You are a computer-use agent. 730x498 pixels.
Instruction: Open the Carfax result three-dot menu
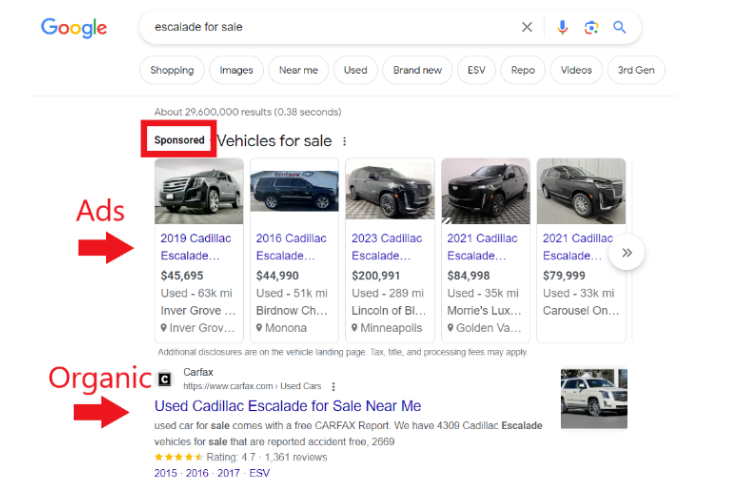pyautogui.click(x=333, y=386)
